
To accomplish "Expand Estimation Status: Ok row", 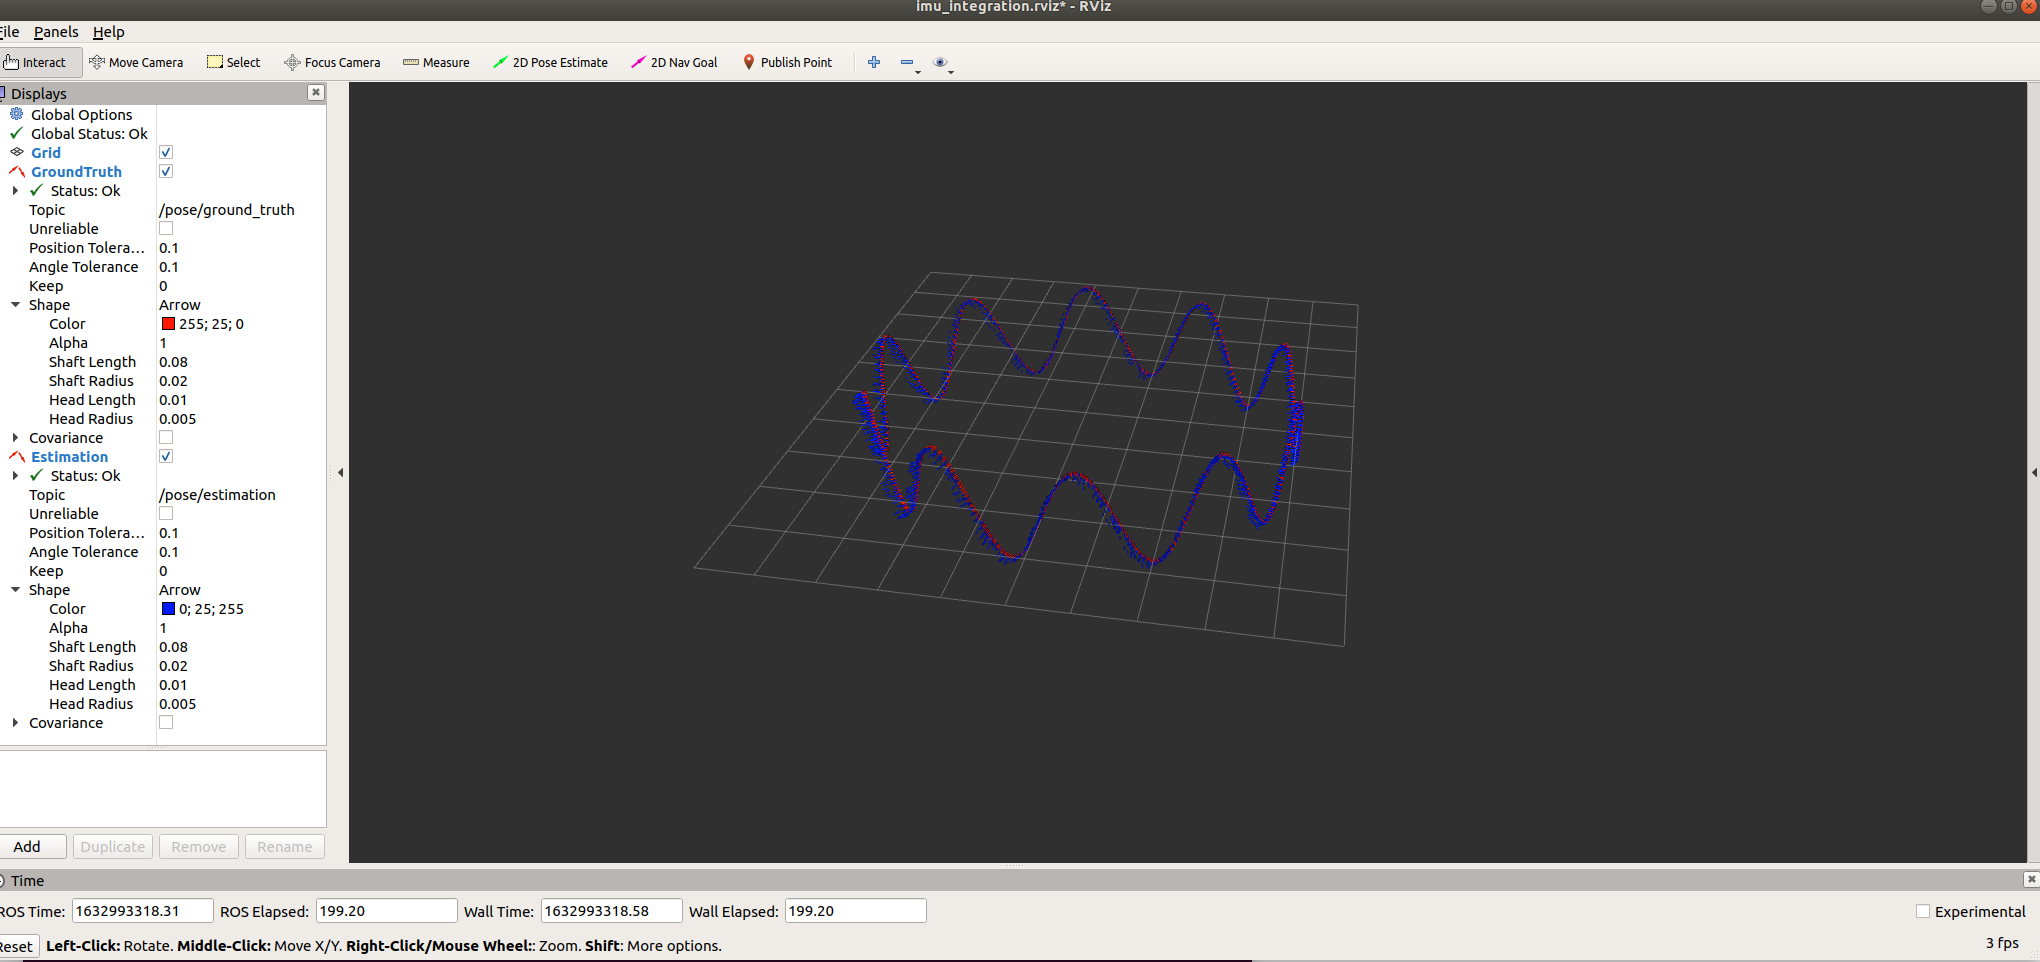I will tap(15, 475).
